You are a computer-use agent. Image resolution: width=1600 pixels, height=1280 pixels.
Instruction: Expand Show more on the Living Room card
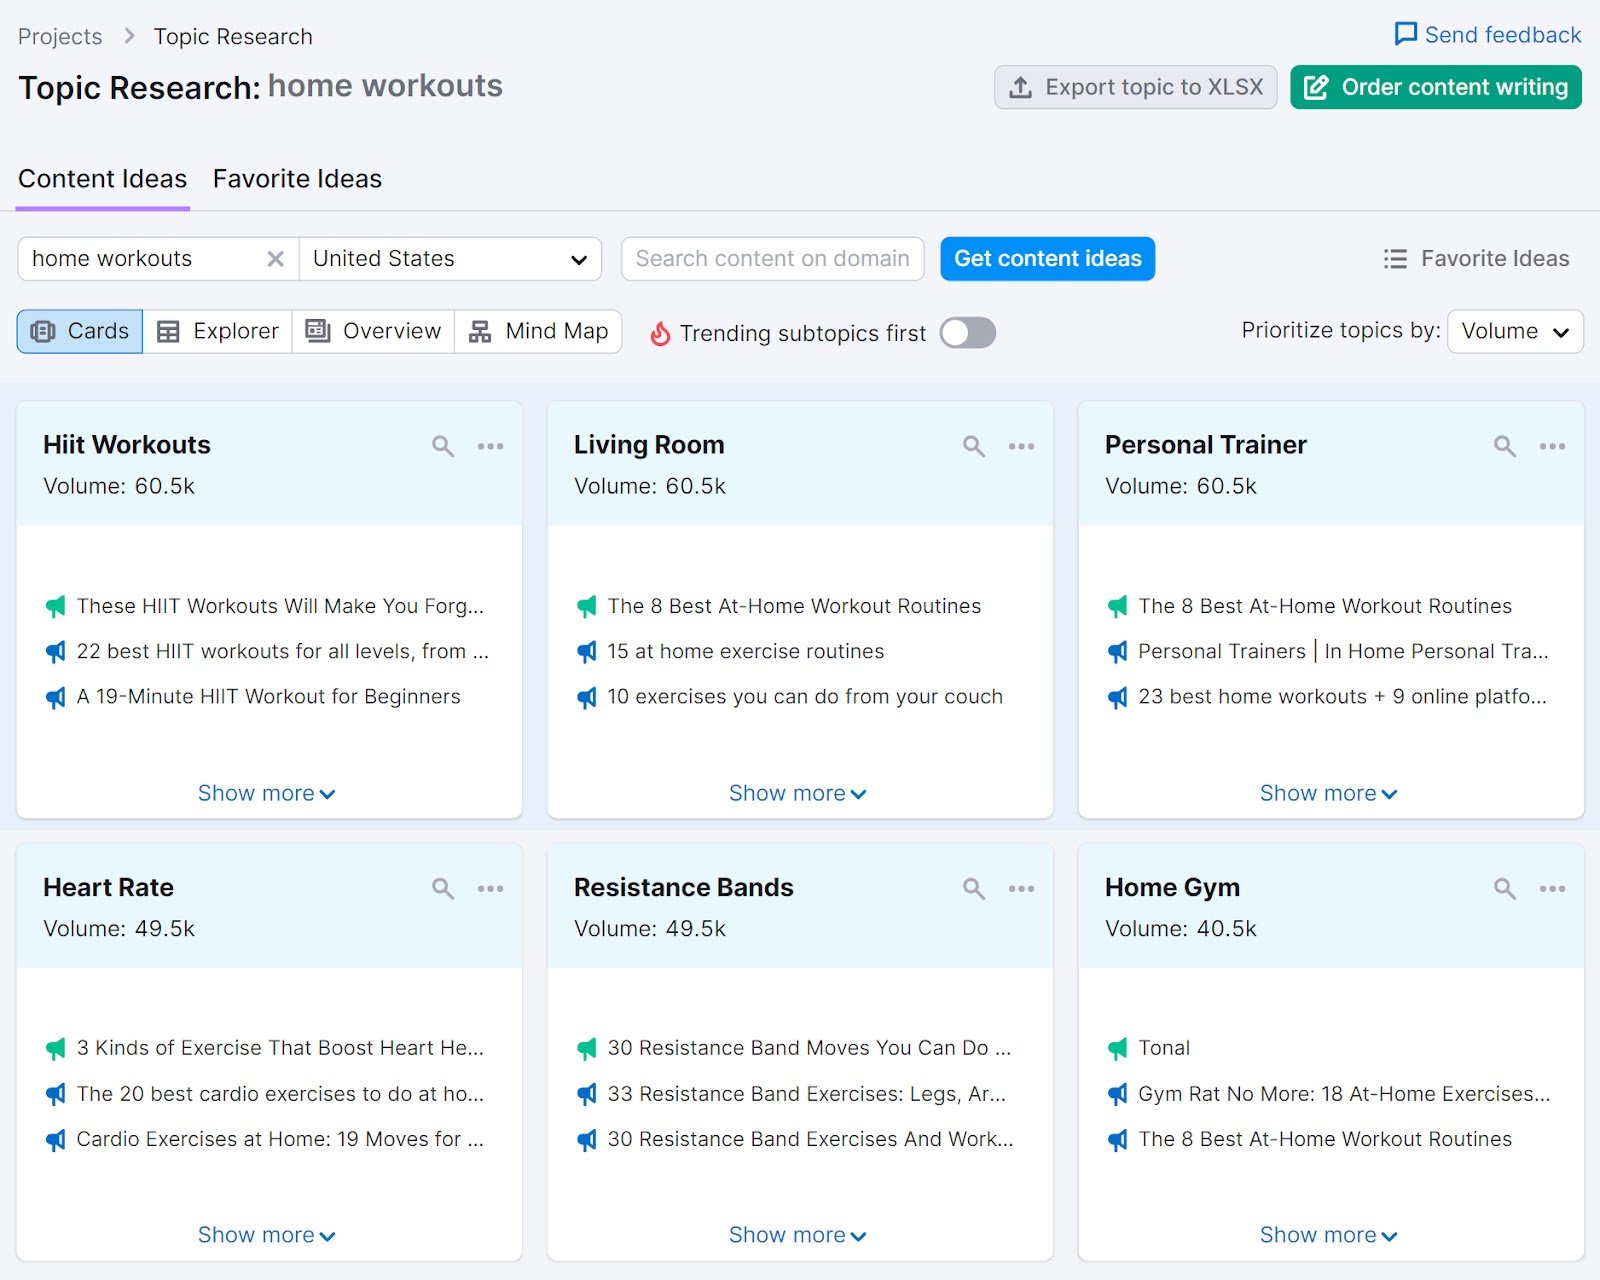click(x=797, y=792)
